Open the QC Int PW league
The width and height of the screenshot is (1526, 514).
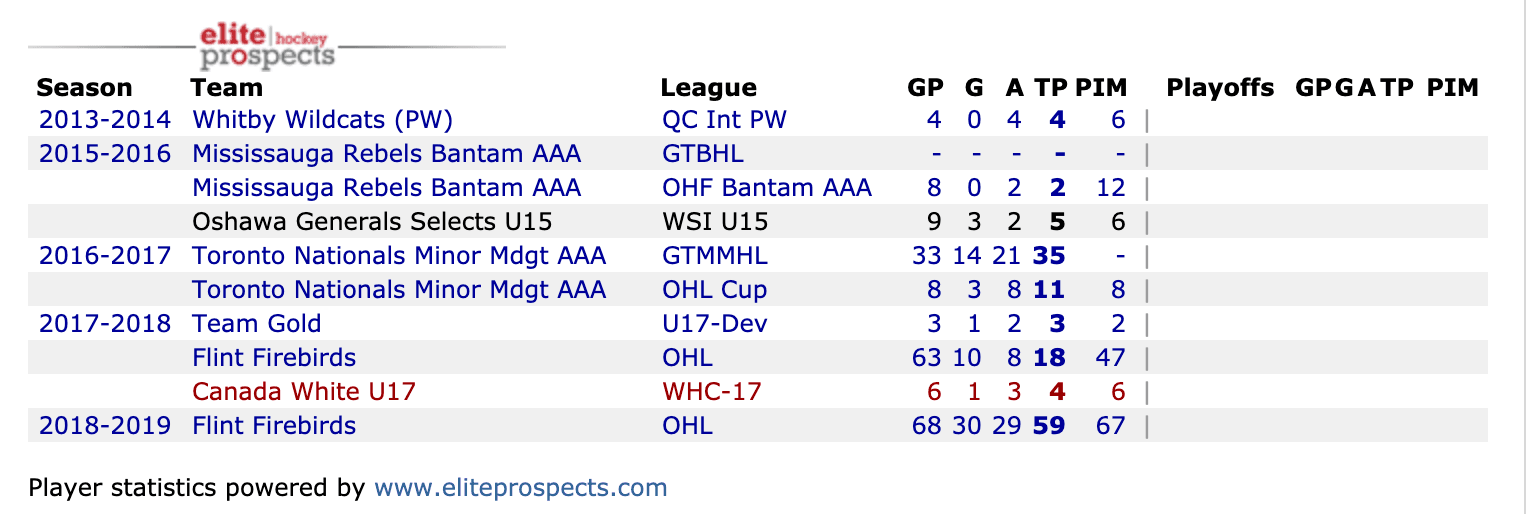pos(724,120)
